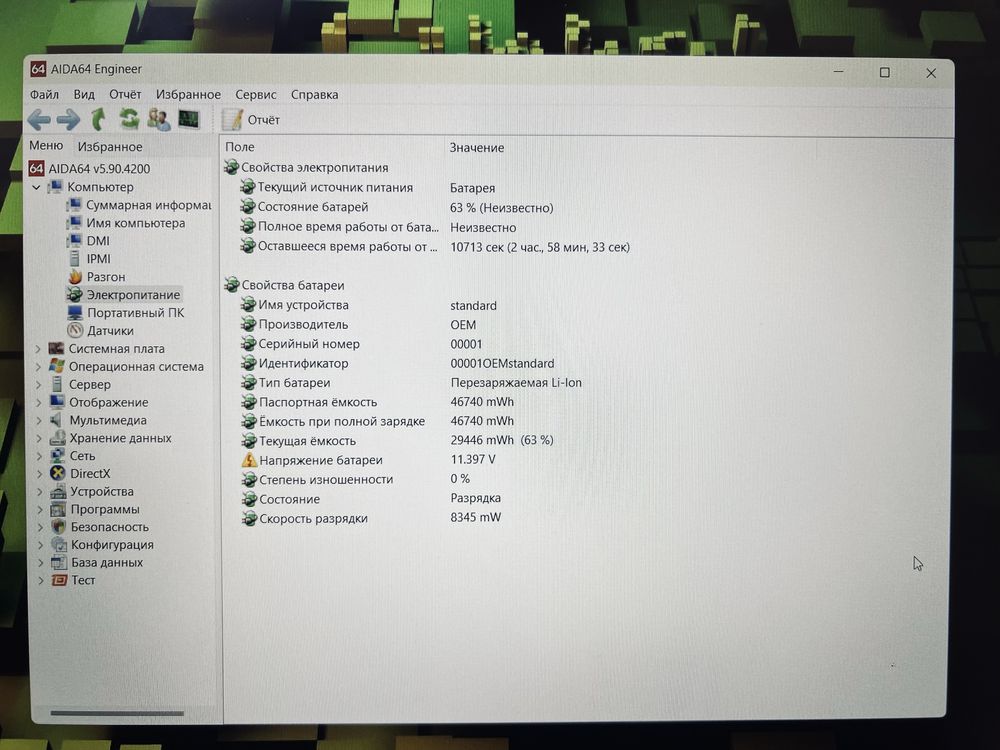Expand the Устройства tree node
Viewport: 1000px width, 750px height.
40,492
